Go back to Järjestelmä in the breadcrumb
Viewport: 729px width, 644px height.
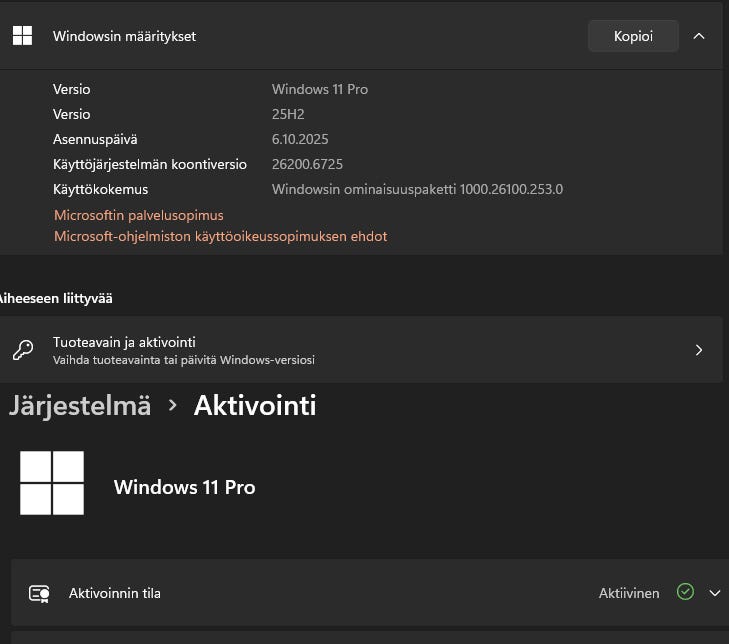[x=80, y=405]
